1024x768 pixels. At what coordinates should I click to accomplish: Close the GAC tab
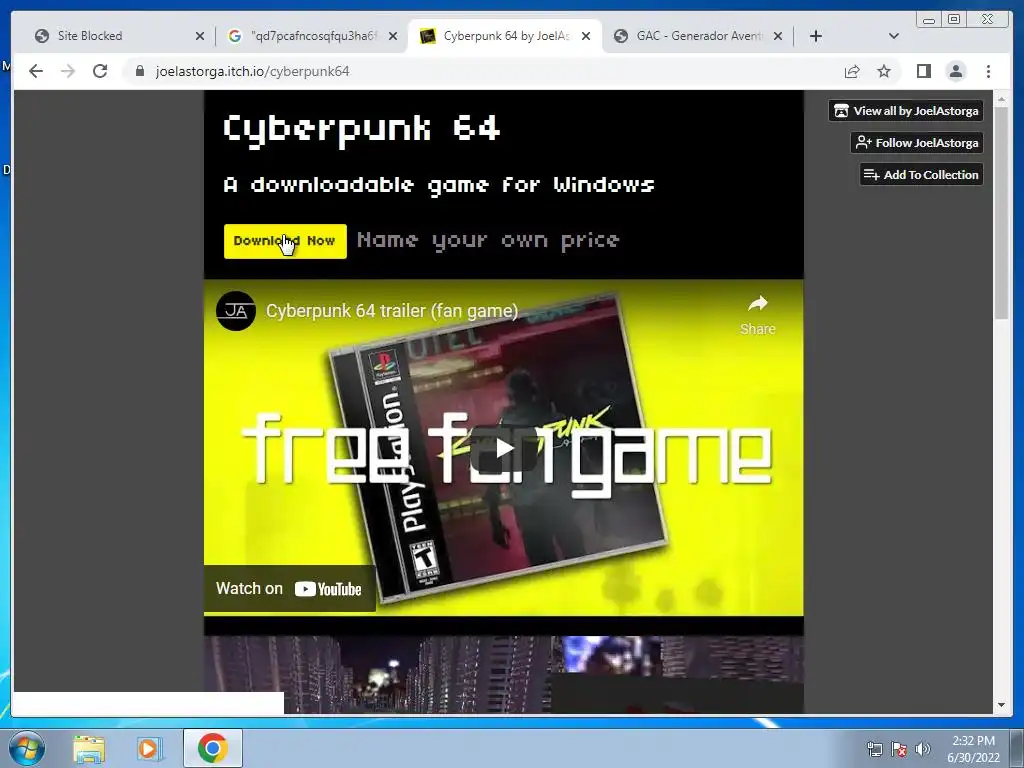778,36
